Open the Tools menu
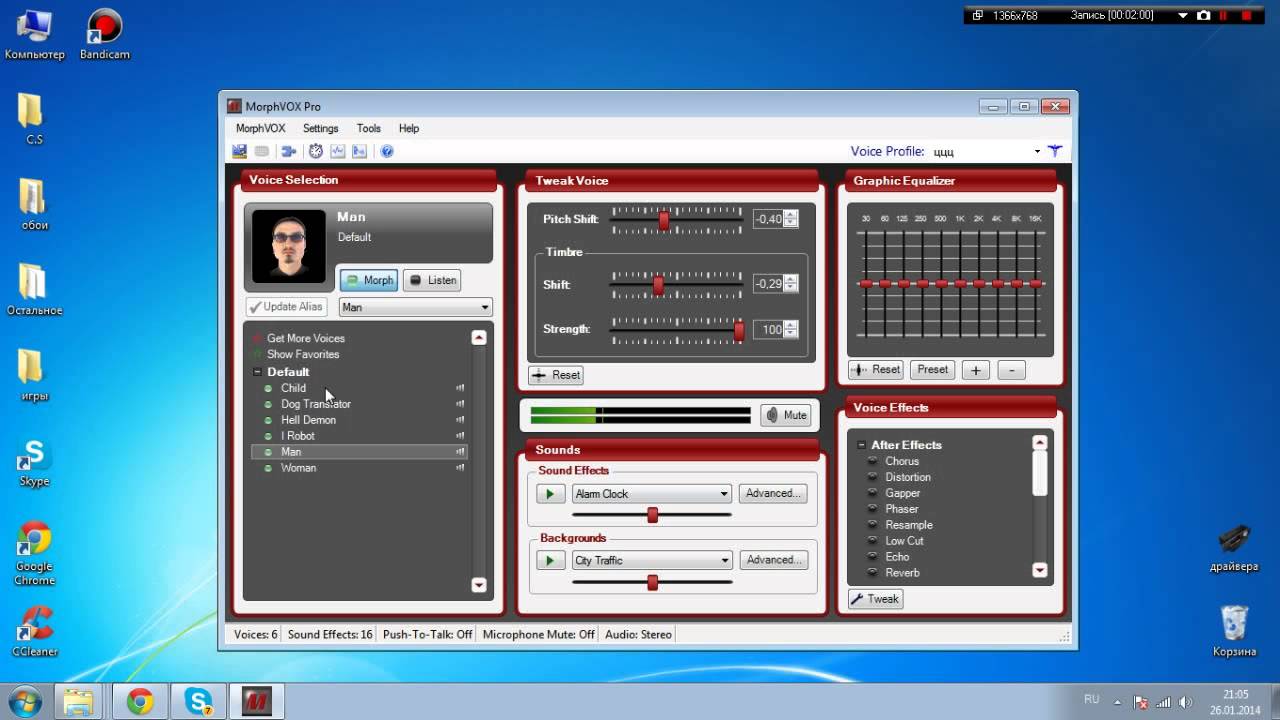Image resolution: width=1280 pixels, height=720 pixels. click(x=369, y=128)
